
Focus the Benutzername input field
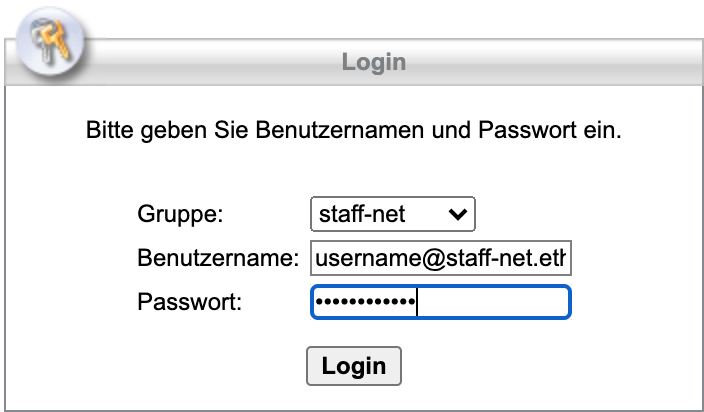pos(440,258)
